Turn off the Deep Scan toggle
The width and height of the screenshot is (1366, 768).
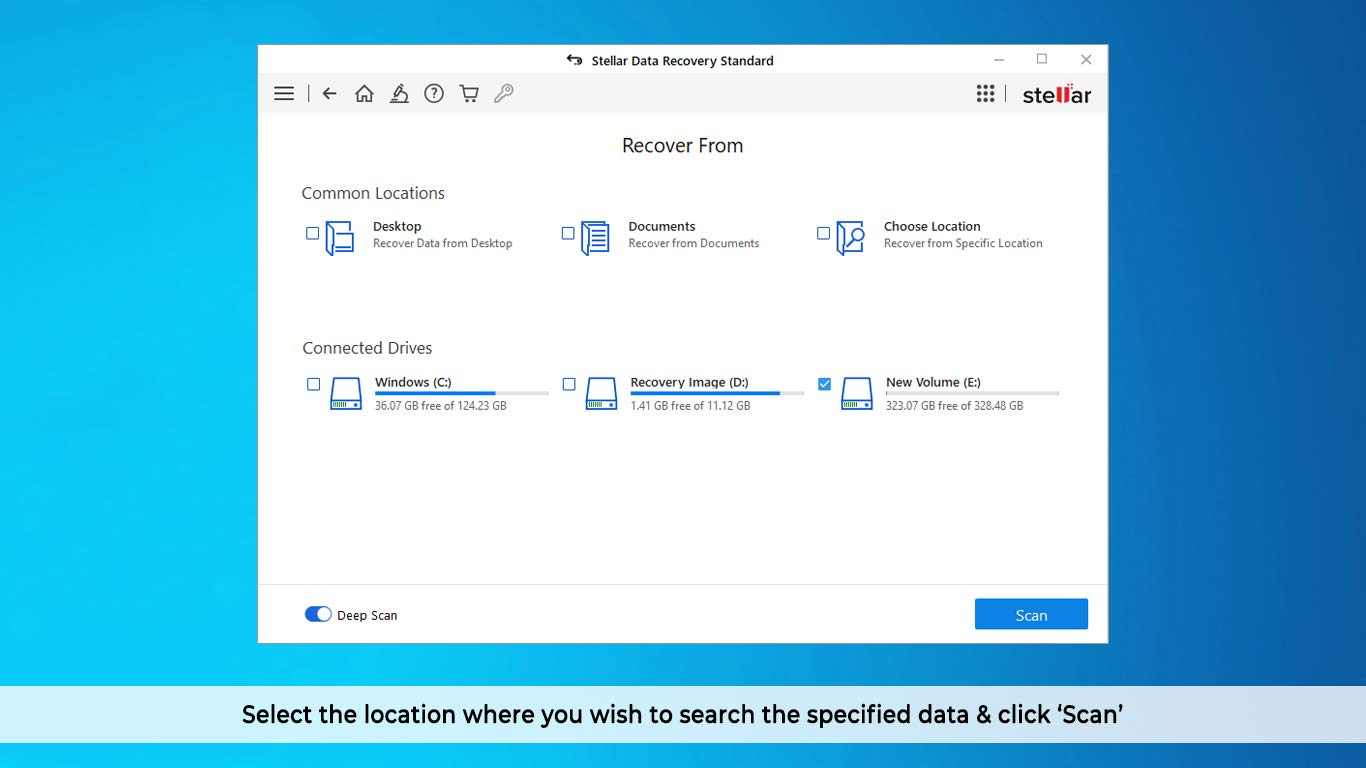318,614
